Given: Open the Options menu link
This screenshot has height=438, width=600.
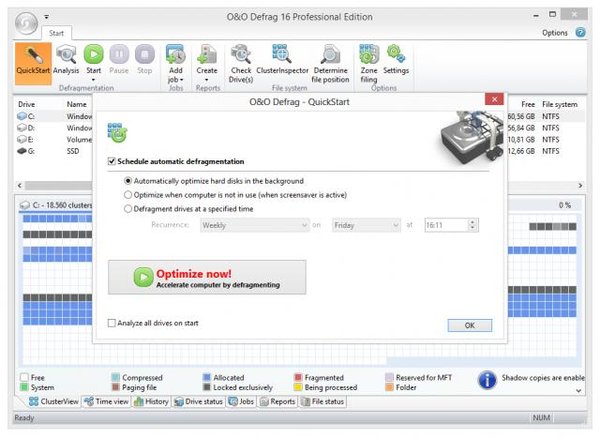Looking at the screenshot, I should tap(554, 33).
